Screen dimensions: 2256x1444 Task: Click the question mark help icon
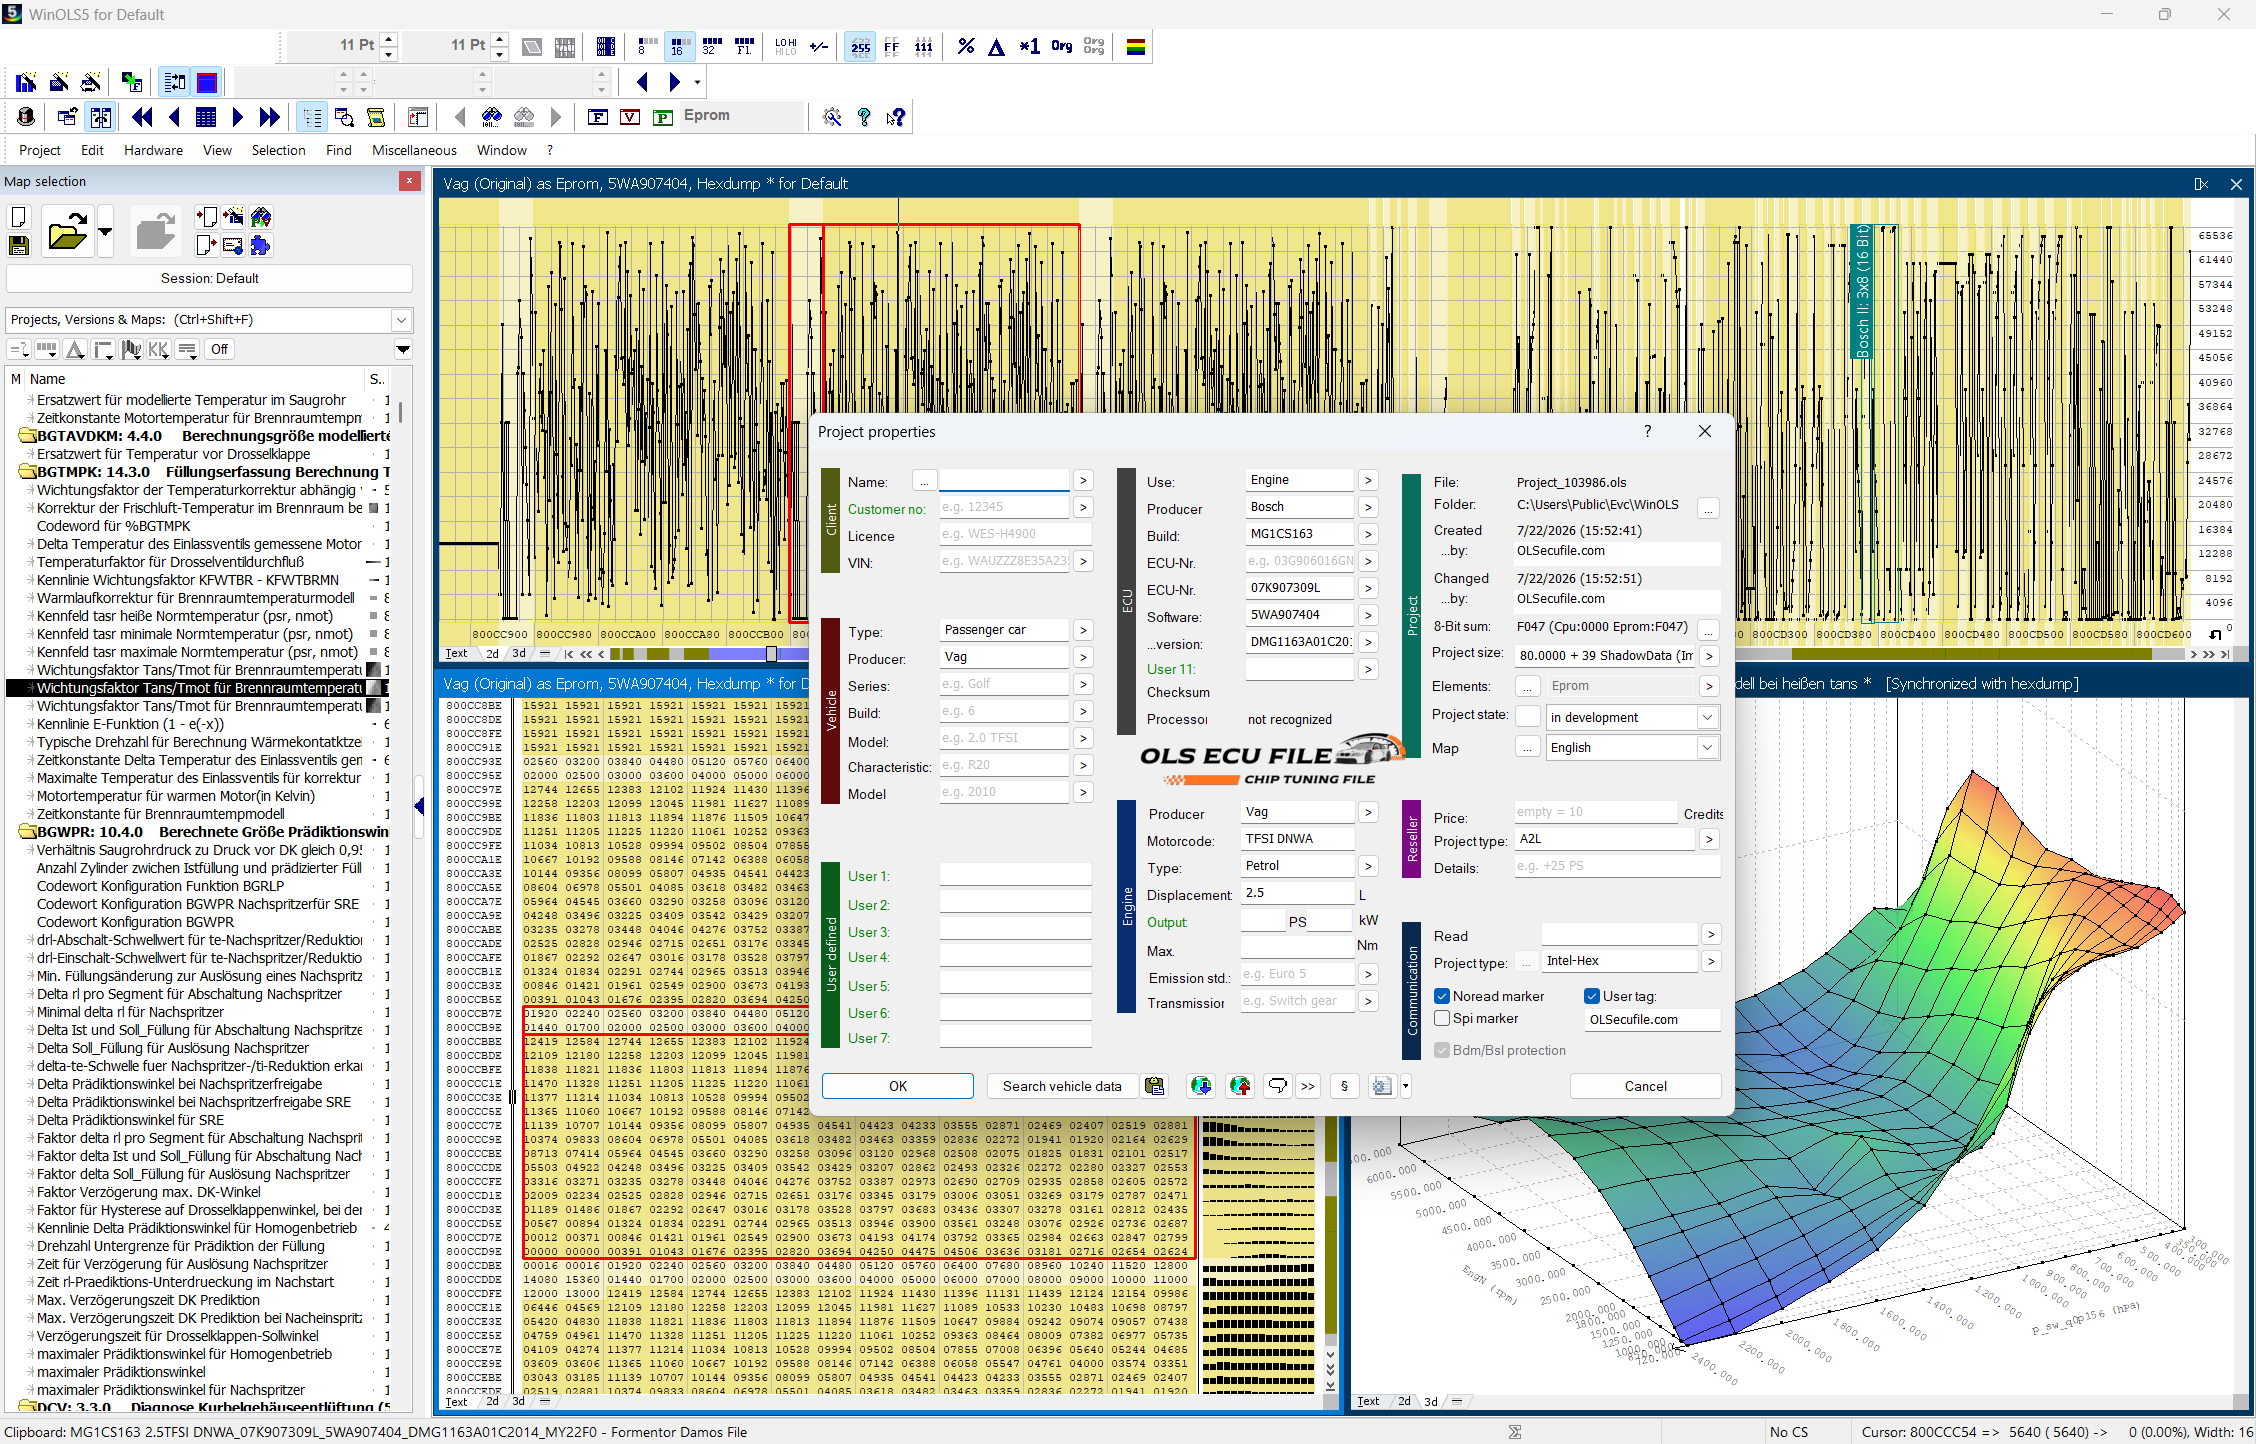point(864,117)
